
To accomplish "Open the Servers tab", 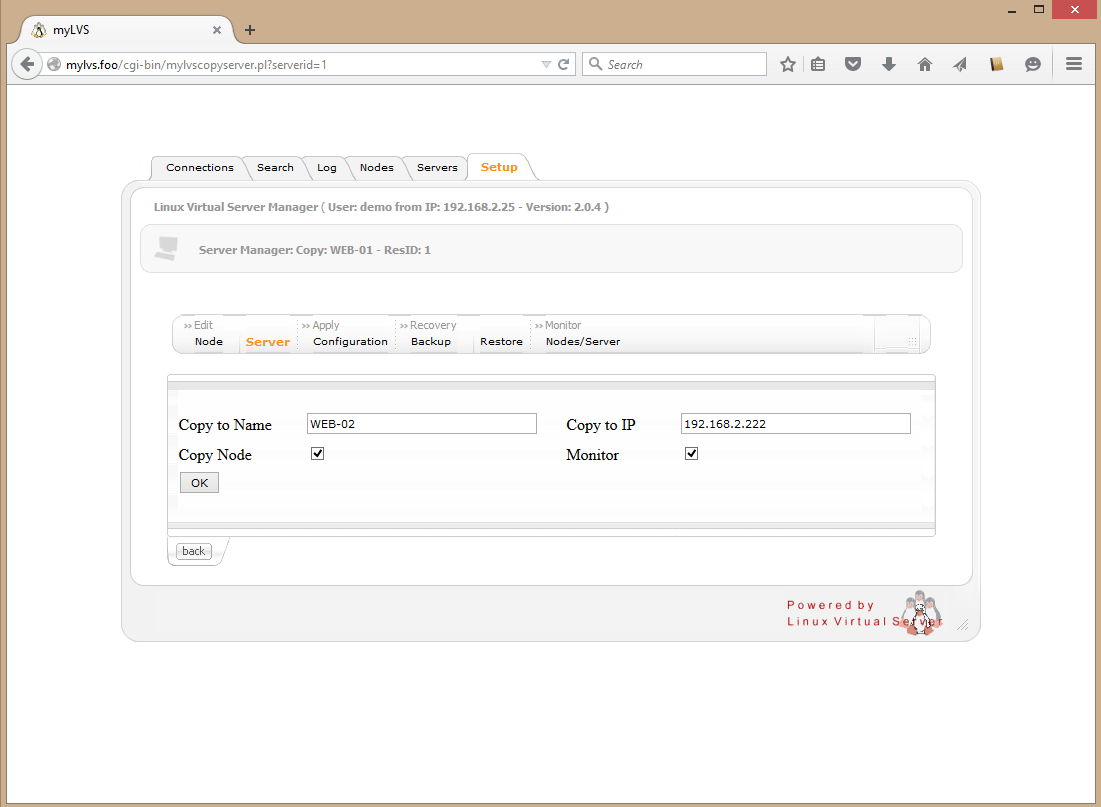I will tap(437, 168).
